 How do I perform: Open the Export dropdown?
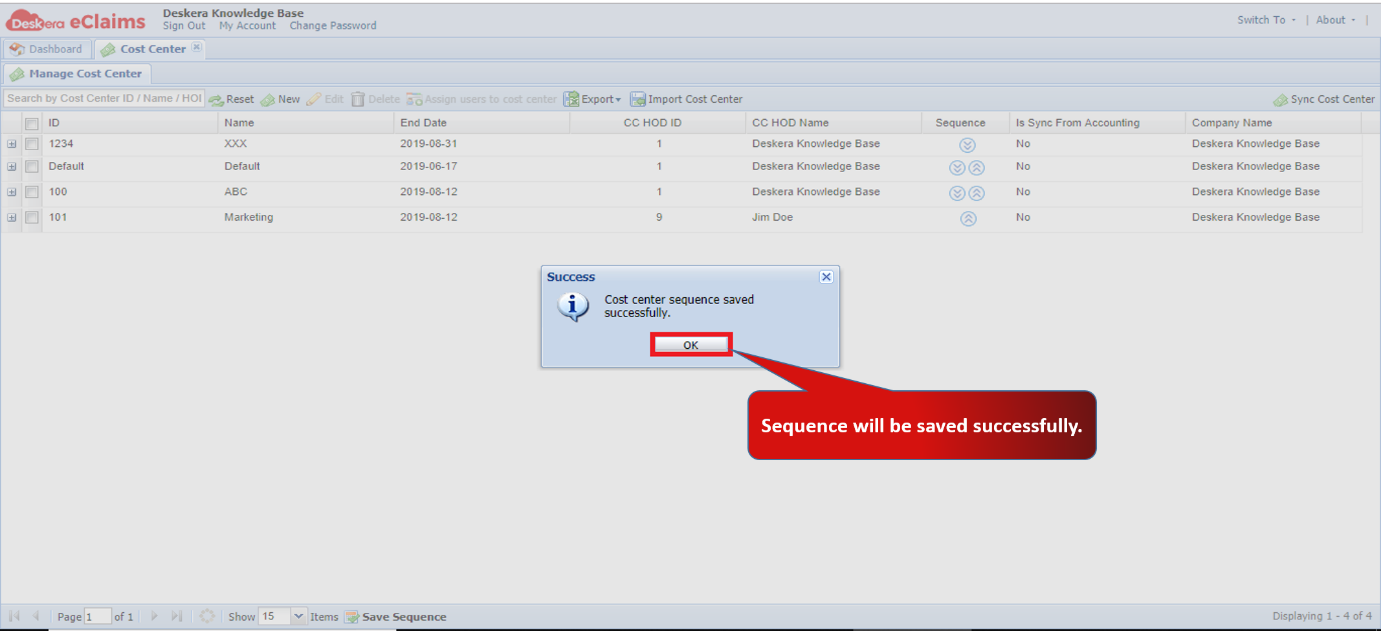click(x=592, y=99)
